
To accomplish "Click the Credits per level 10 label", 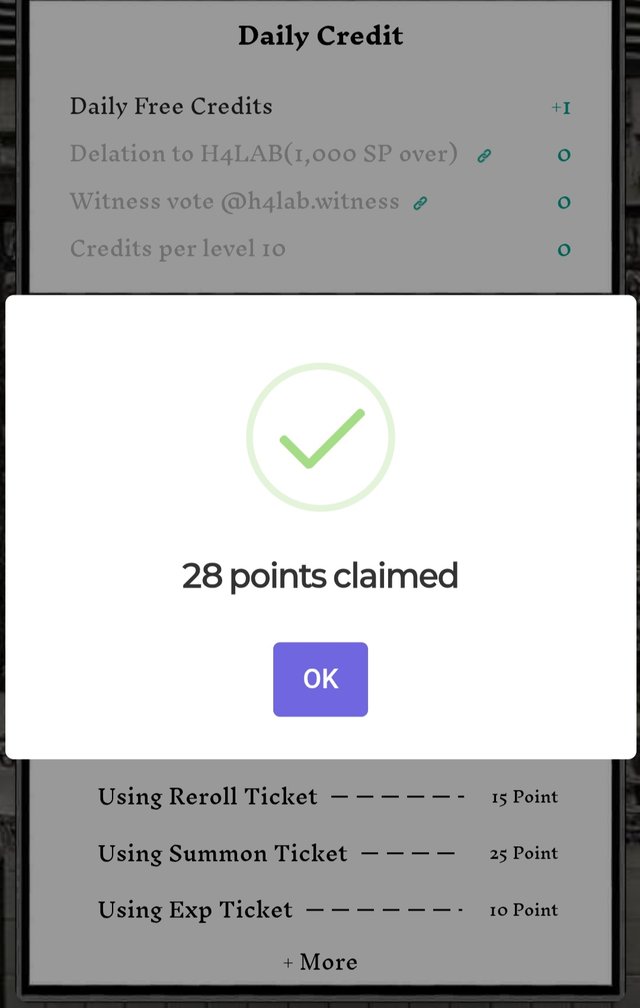I will click(x=177, y=249).
